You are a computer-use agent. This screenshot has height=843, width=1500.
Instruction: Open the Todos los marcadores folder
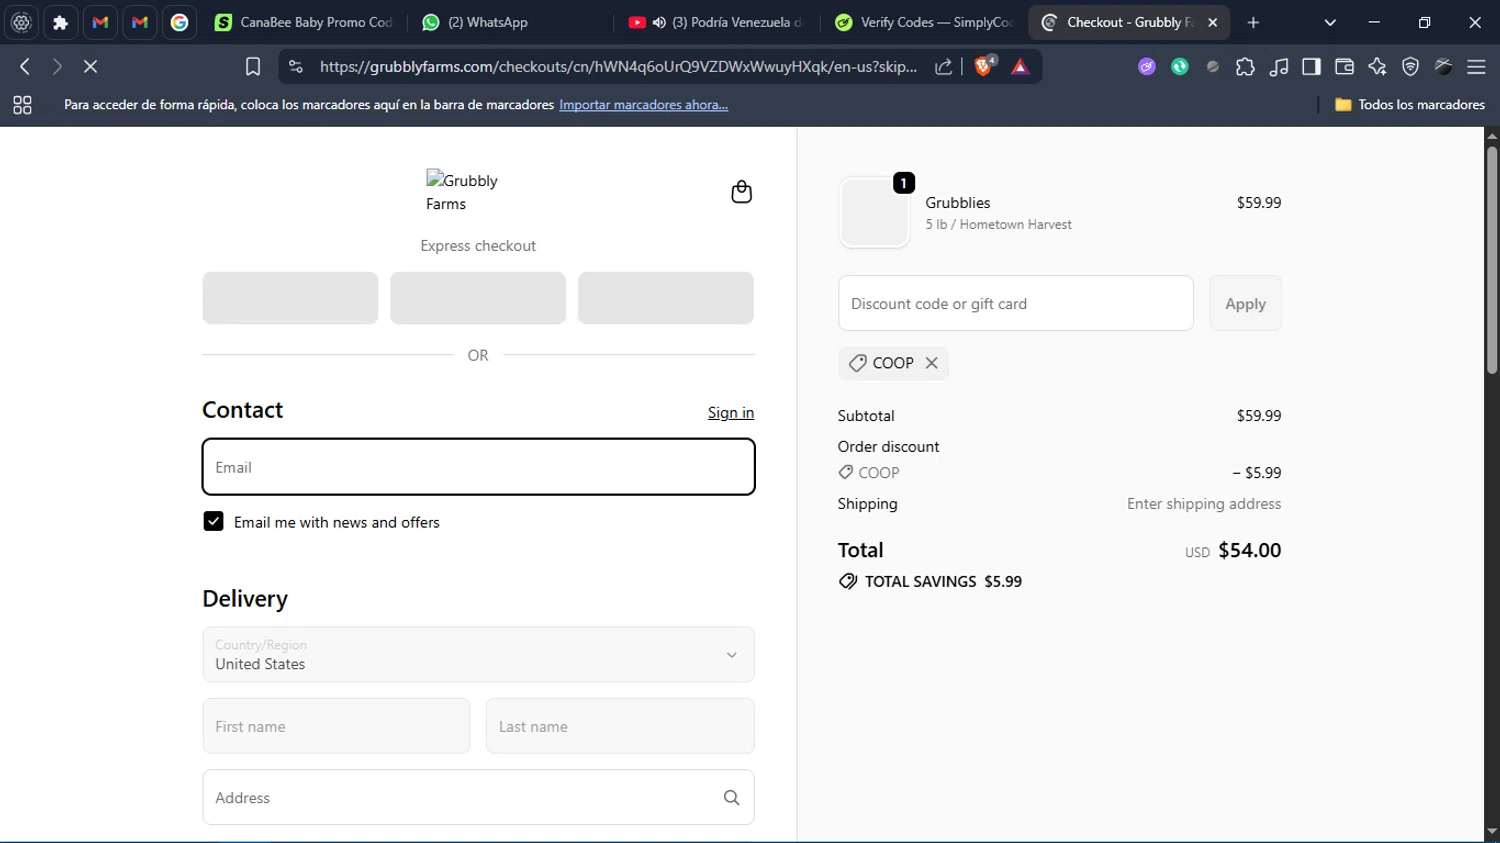click(1410, 104)
